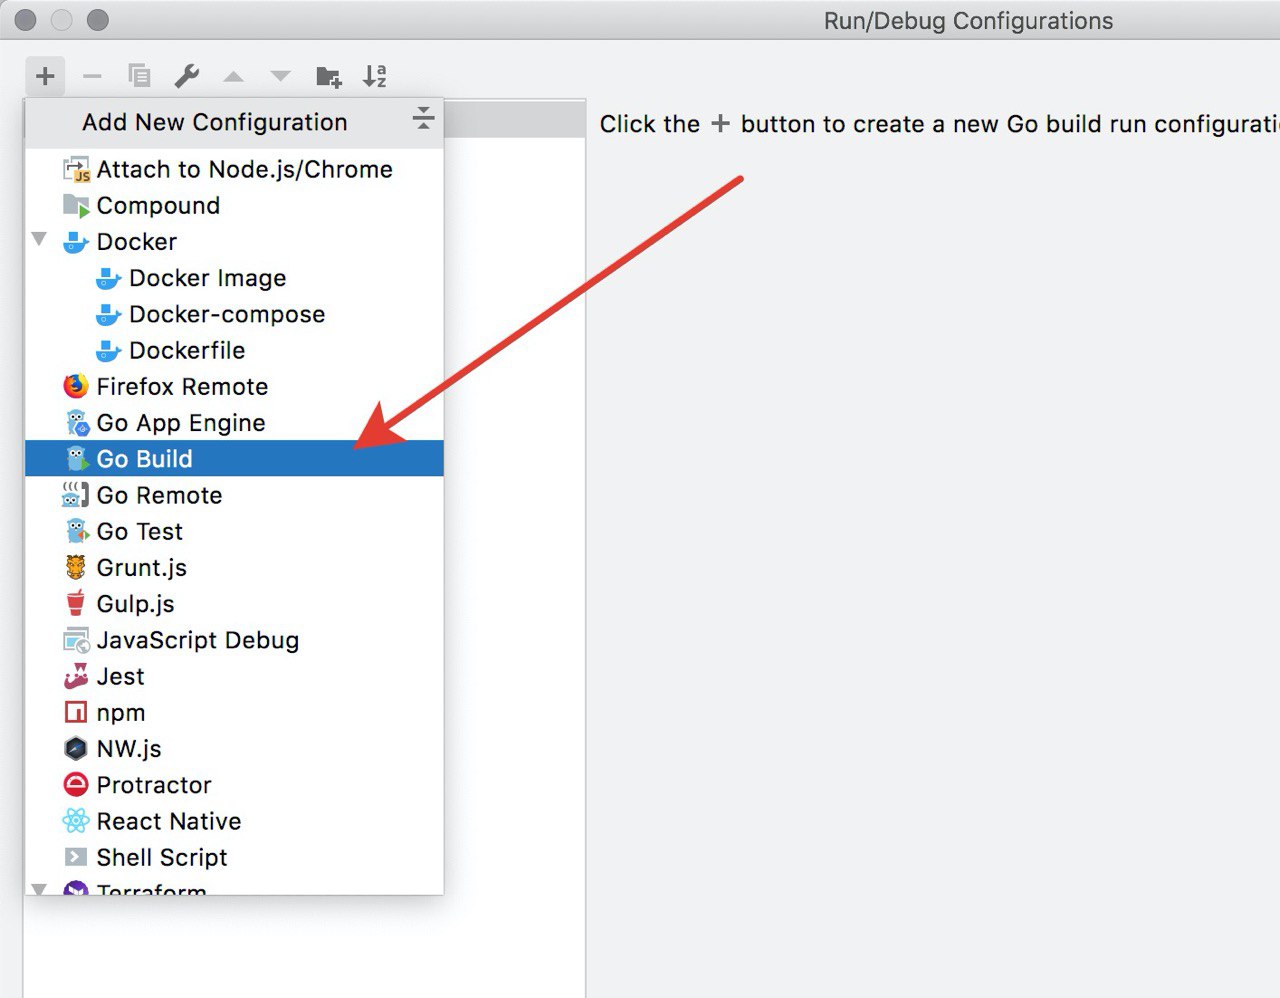The width and height of the screenshot is (1280, 998).
Task: Select the Compound configuration type
Action: (x=234, y=205)
